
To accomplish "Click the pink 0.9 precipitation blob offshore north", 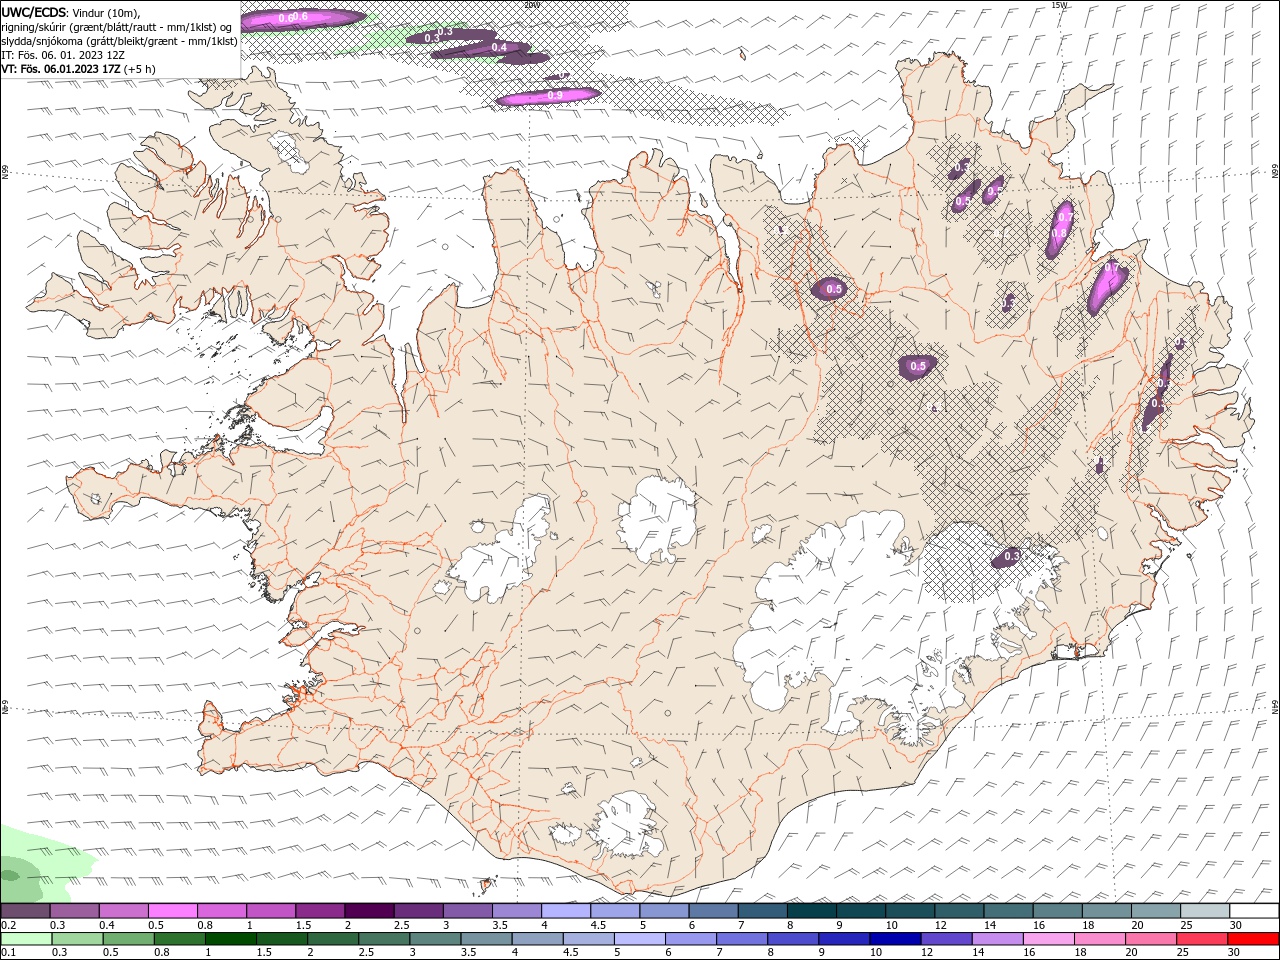I will 548,95.
